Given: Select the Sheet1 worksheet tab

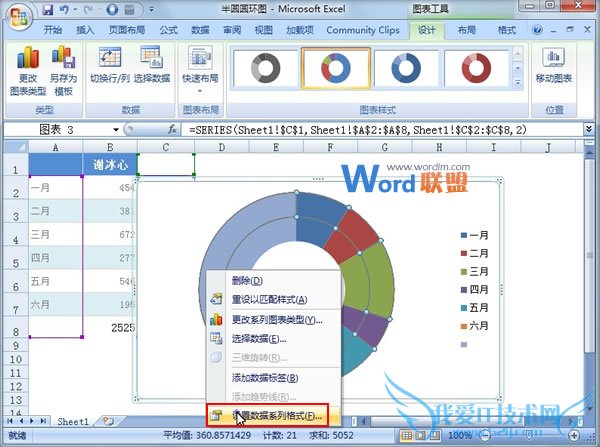Looking at the screenshot, I should (x=73, y=421).
